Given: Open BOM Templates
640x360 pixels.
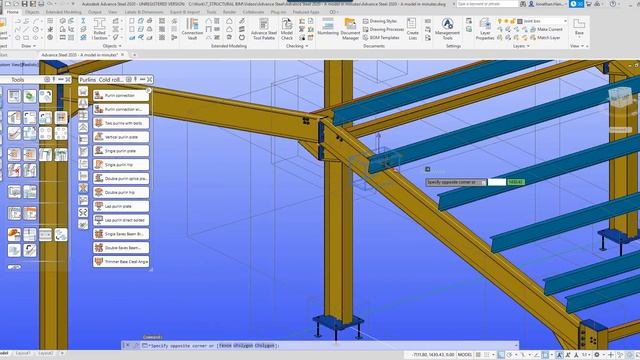Looking at the screenshot, I should [381, 37].
